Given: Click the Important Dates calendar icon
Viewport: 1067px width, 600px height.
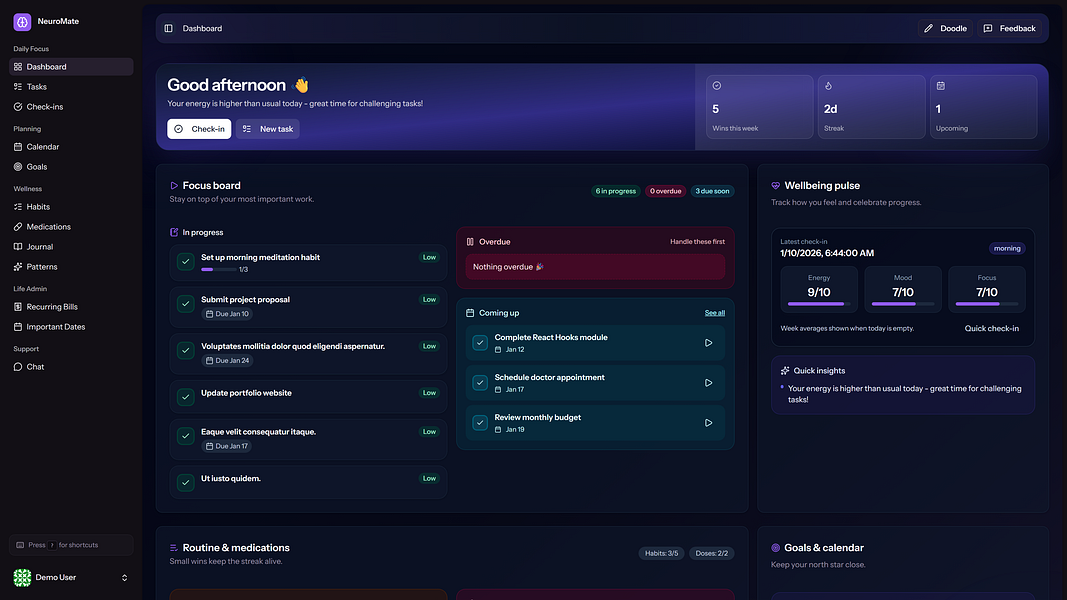Looking at the screenshot, I should 18,327.
